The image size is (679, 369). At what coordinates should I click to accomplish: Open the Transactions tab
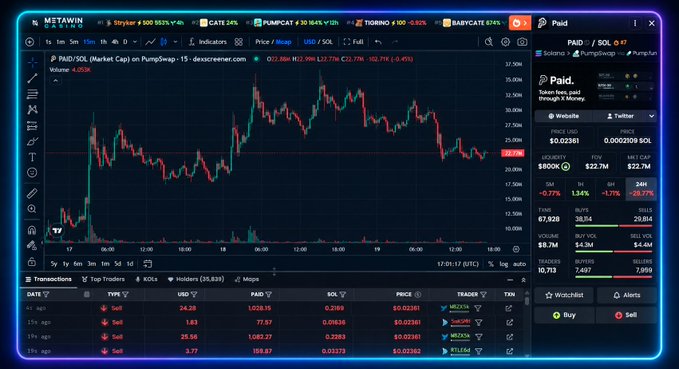point(48,279)
